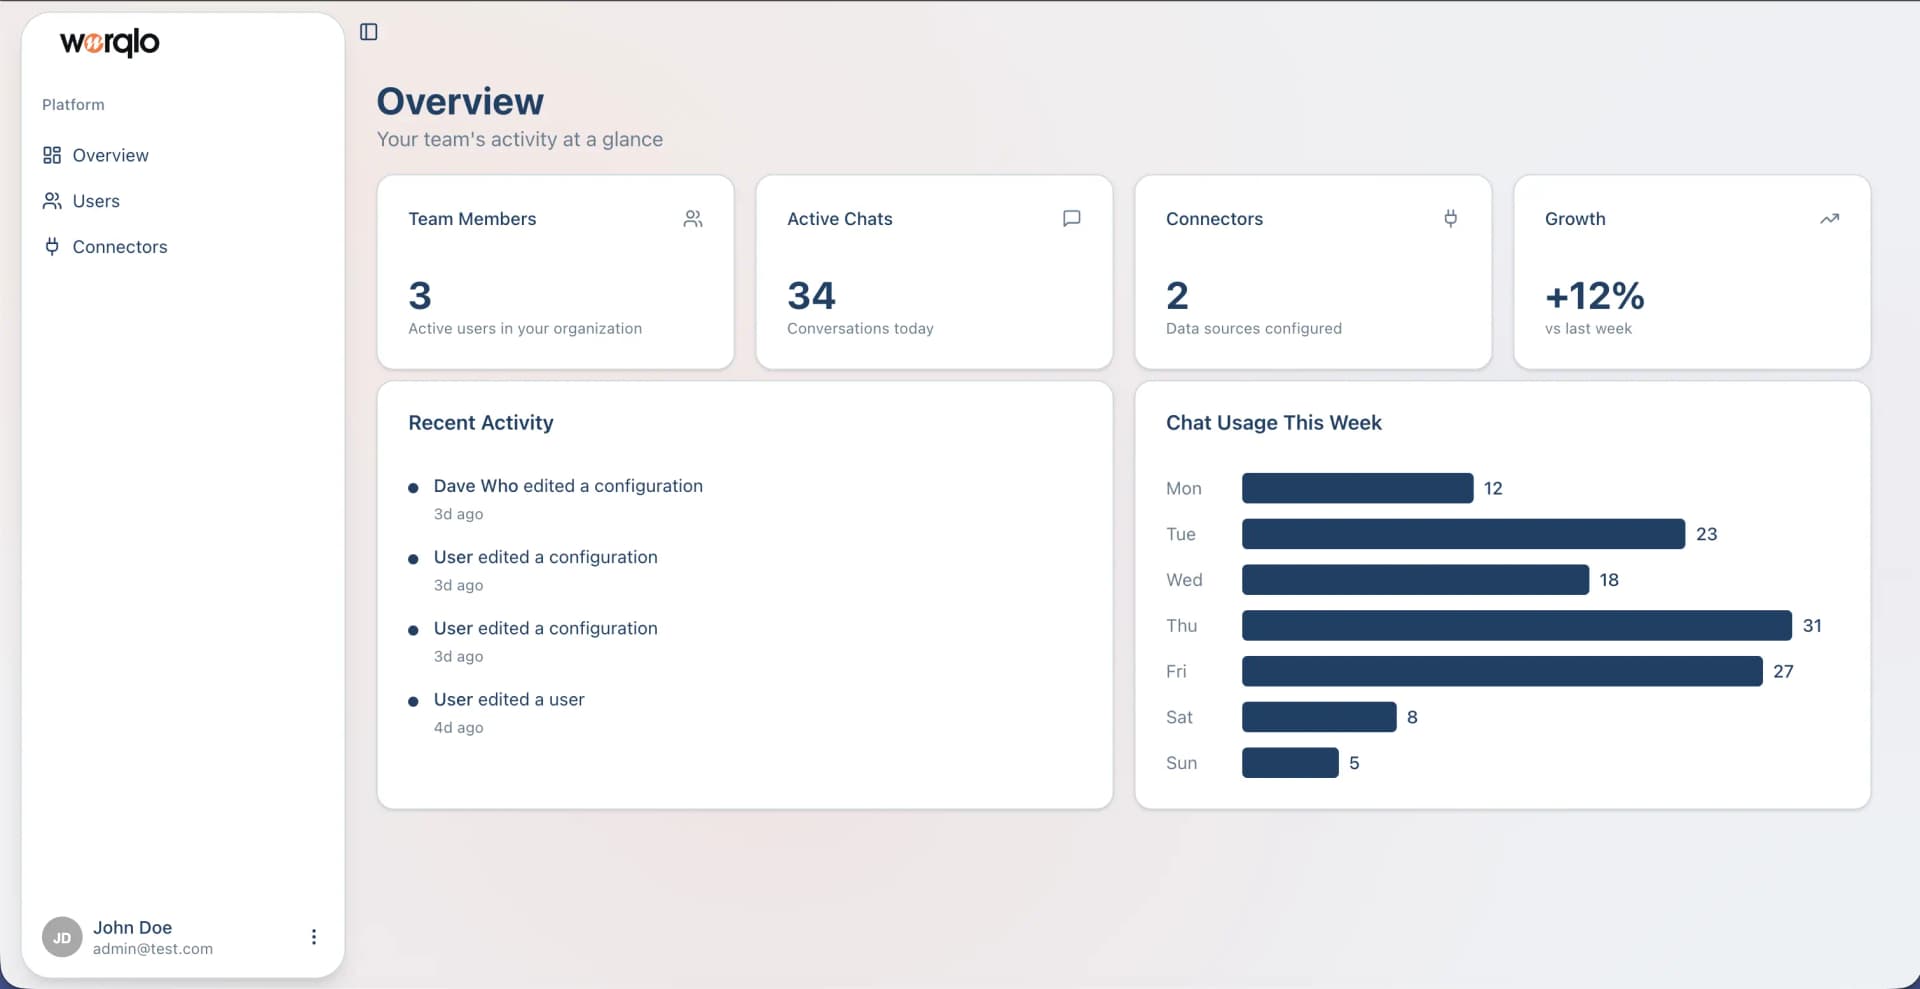Screen dimensions: 1920x989
Task: Select the Users icon in sidebar
Action: click(x=53, y=201)
